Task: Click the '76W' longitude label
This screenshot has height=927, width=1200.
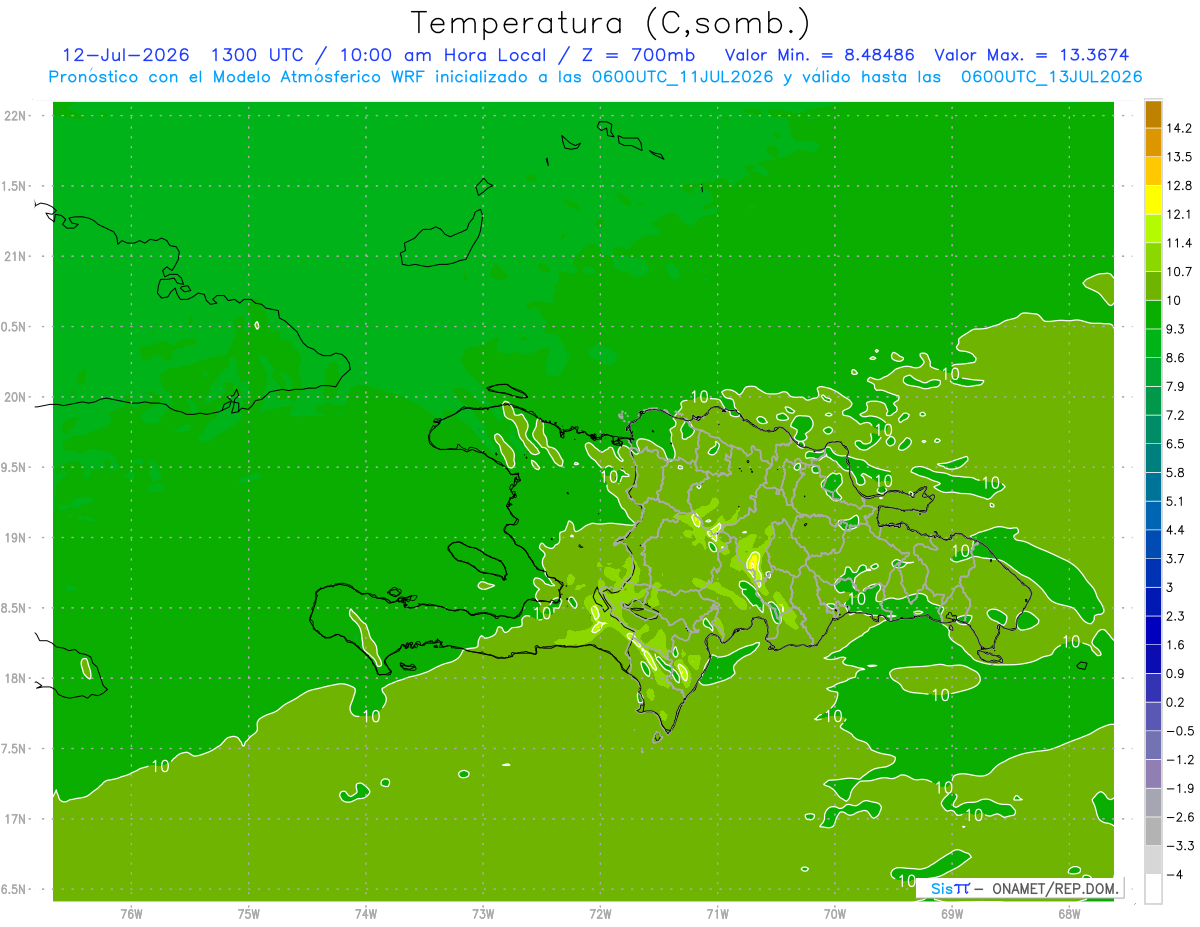Action: click(x=131, y=914)
